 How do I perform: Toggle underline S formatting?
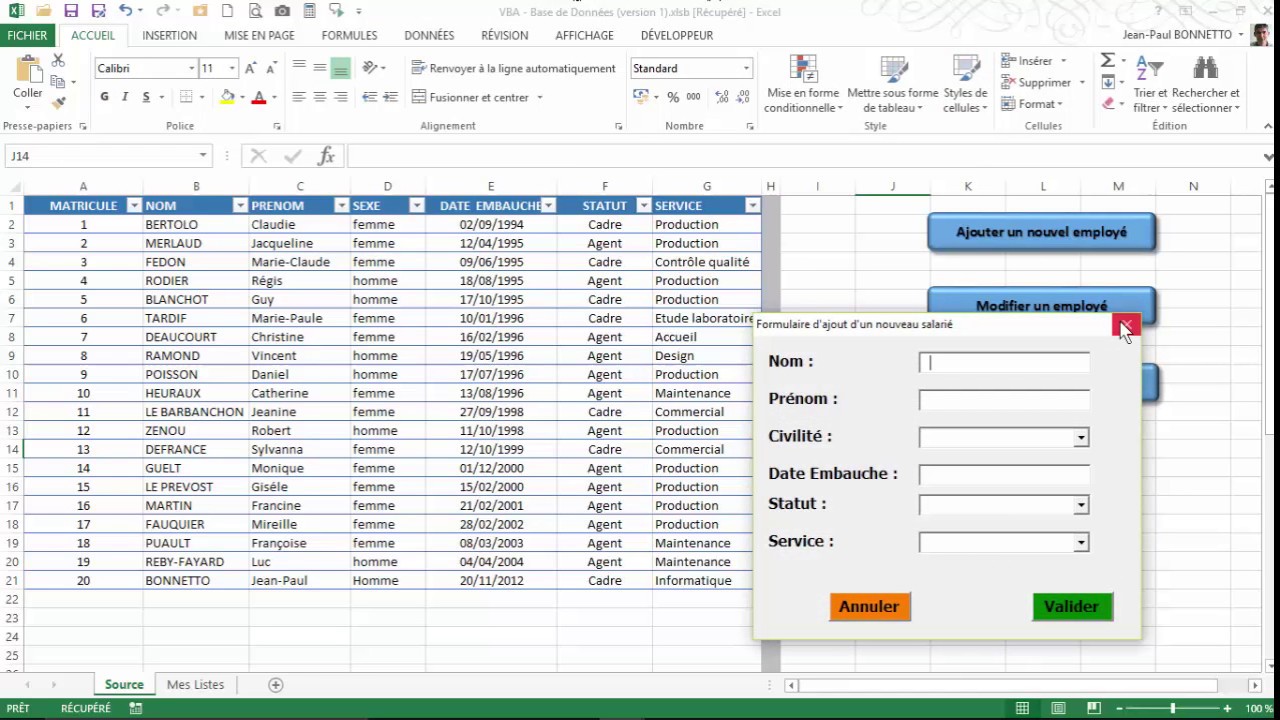[146, 97]
